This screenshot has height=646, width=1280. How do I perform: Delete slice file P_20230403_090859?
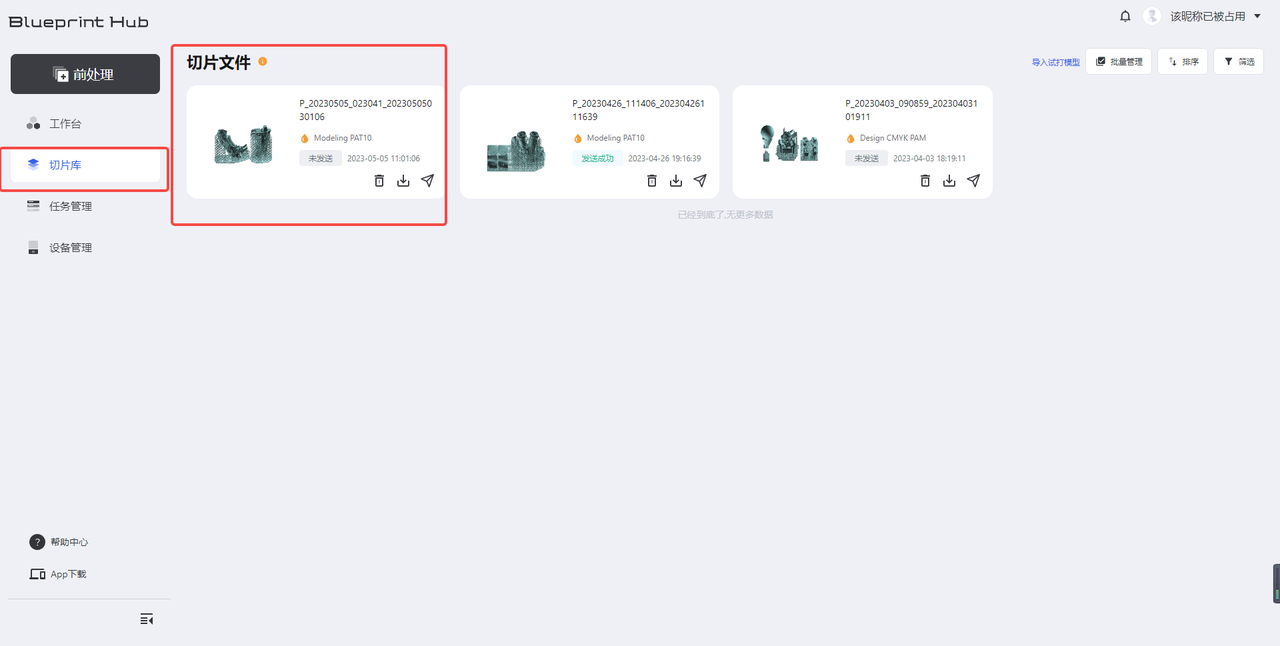point(925,181)
